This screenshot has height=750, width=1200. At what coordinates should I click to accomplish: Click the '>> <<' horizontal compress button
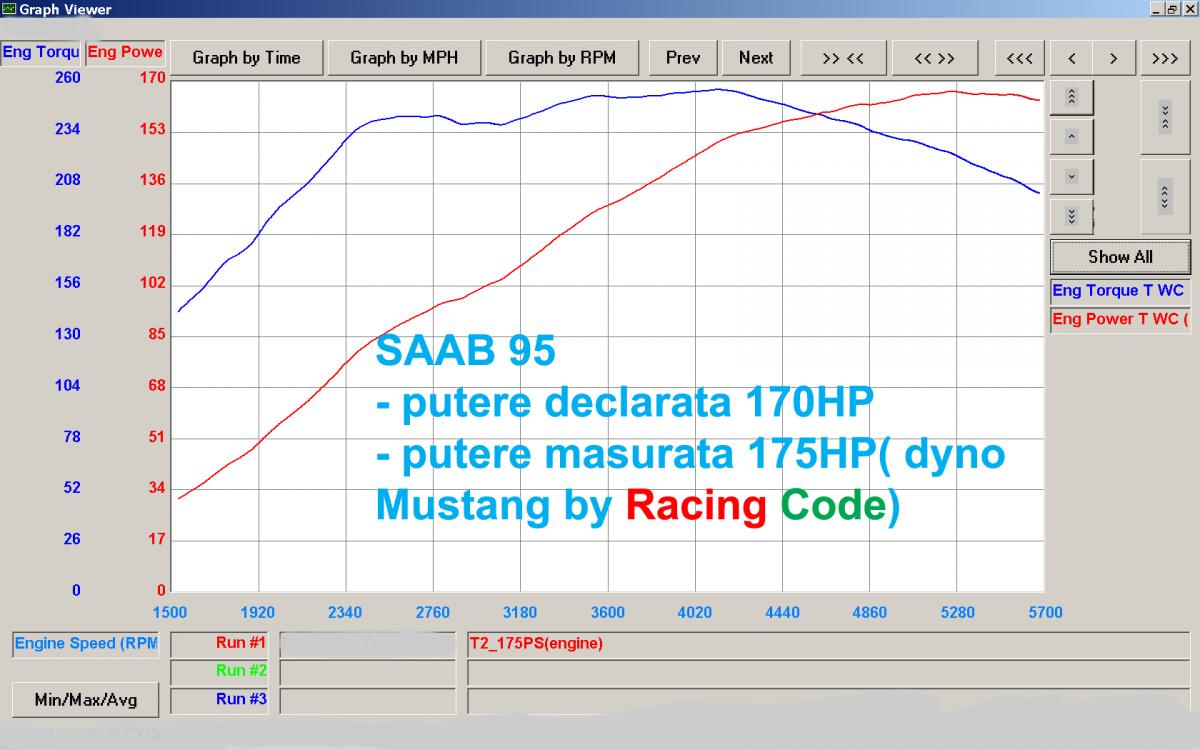(843, 58)
